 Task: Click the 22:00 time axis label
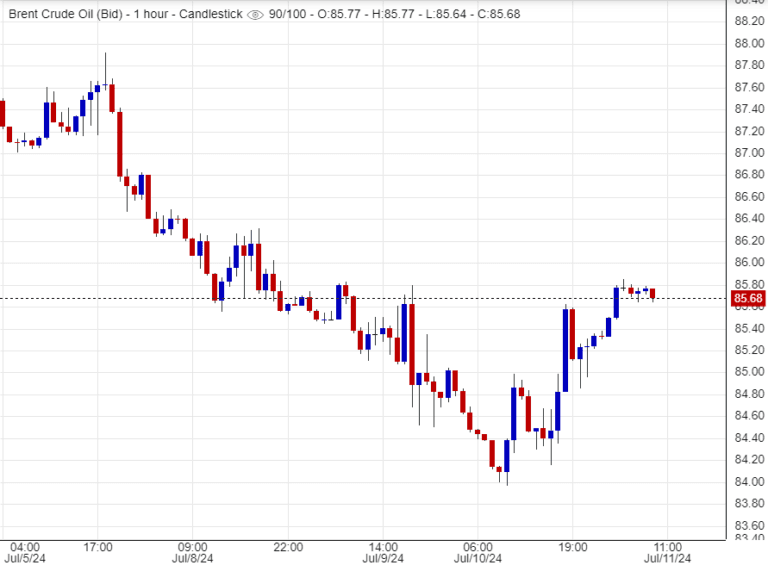click(288, 547)
